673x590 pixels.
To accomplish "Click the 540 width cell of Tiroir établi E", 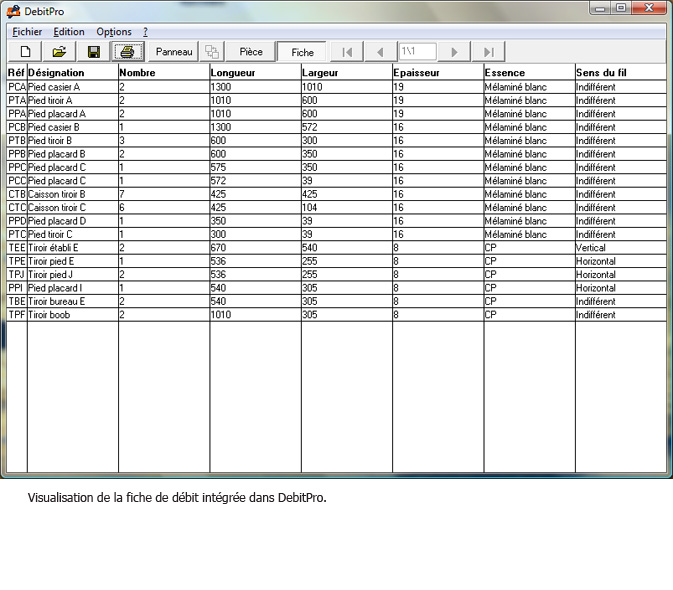I will [347, 248].
